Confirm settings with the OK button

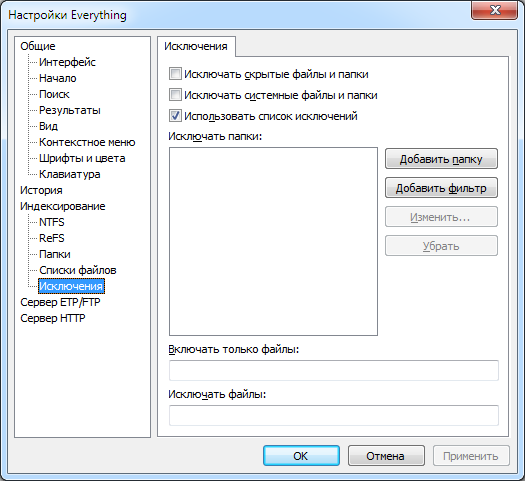[x=301, y=456]
